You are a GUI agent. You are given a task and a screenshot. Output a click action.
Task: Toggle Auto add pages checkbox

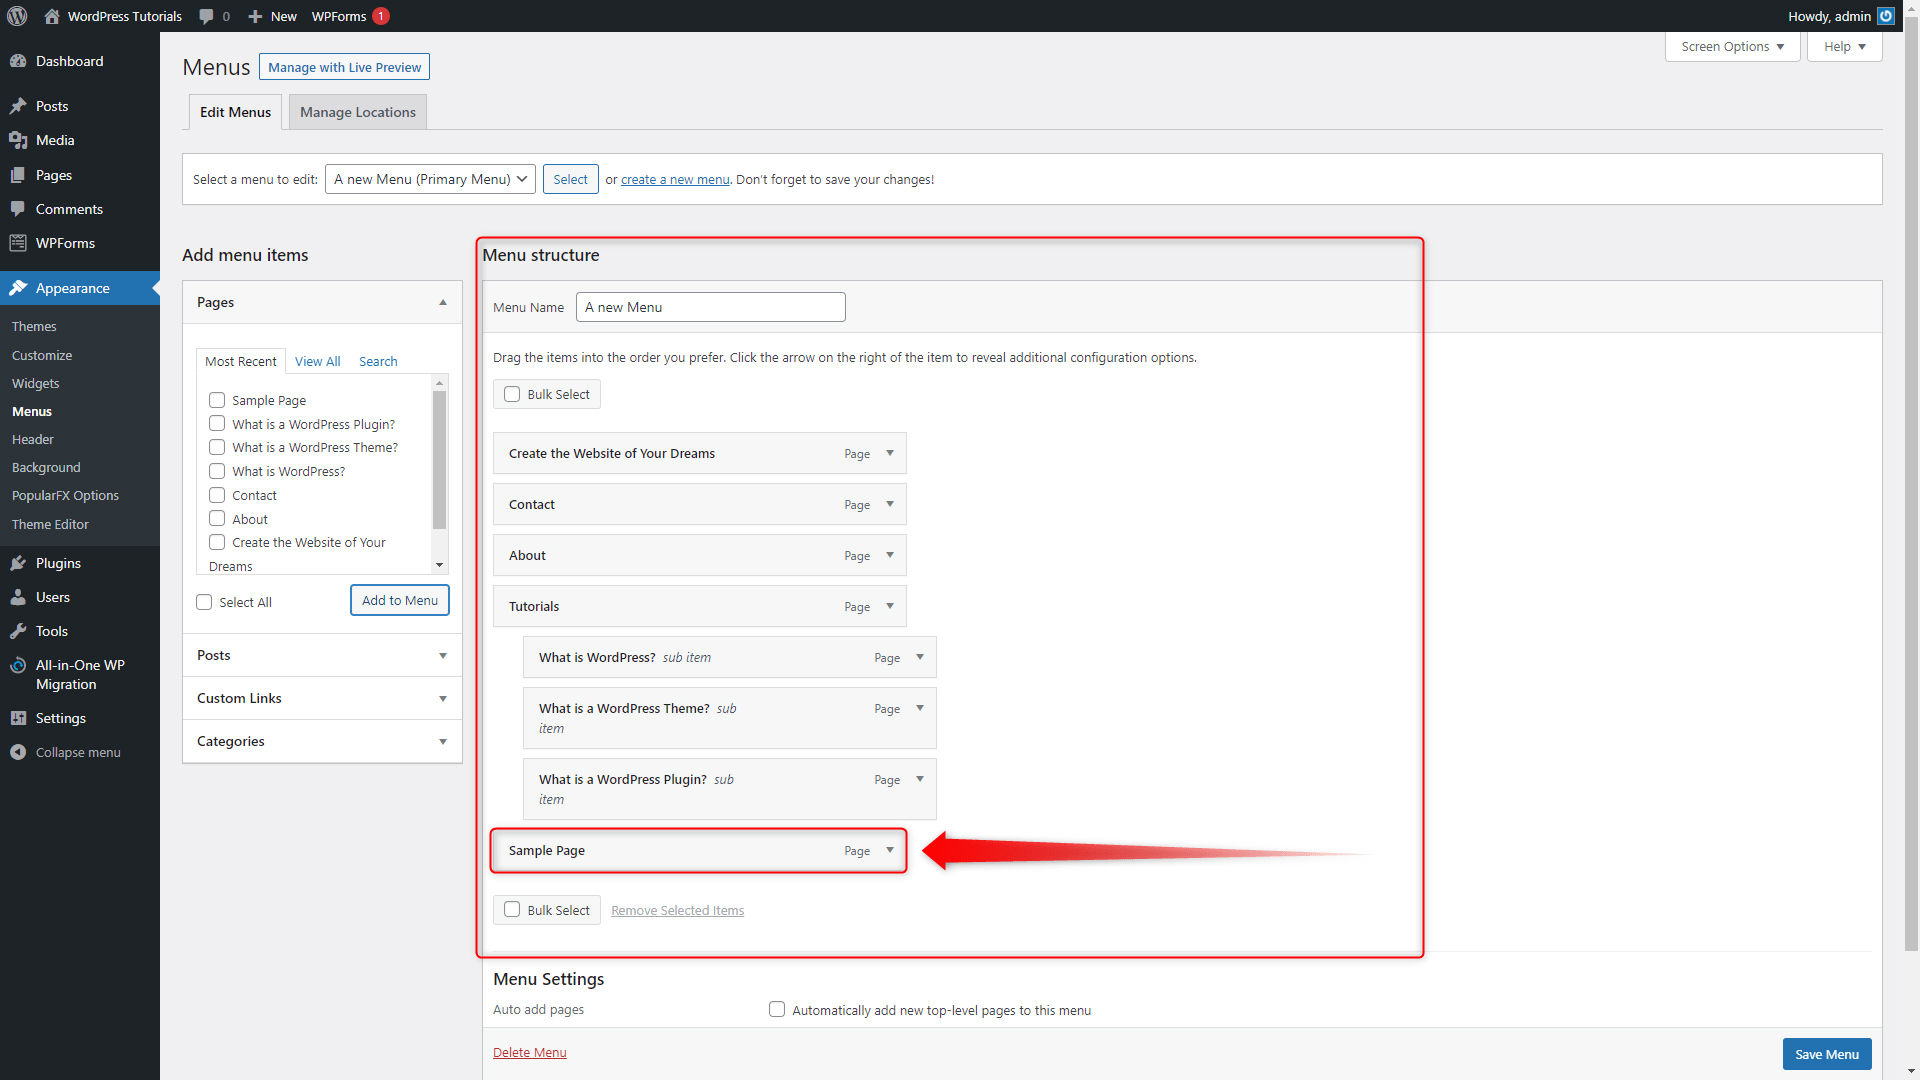777,1009
